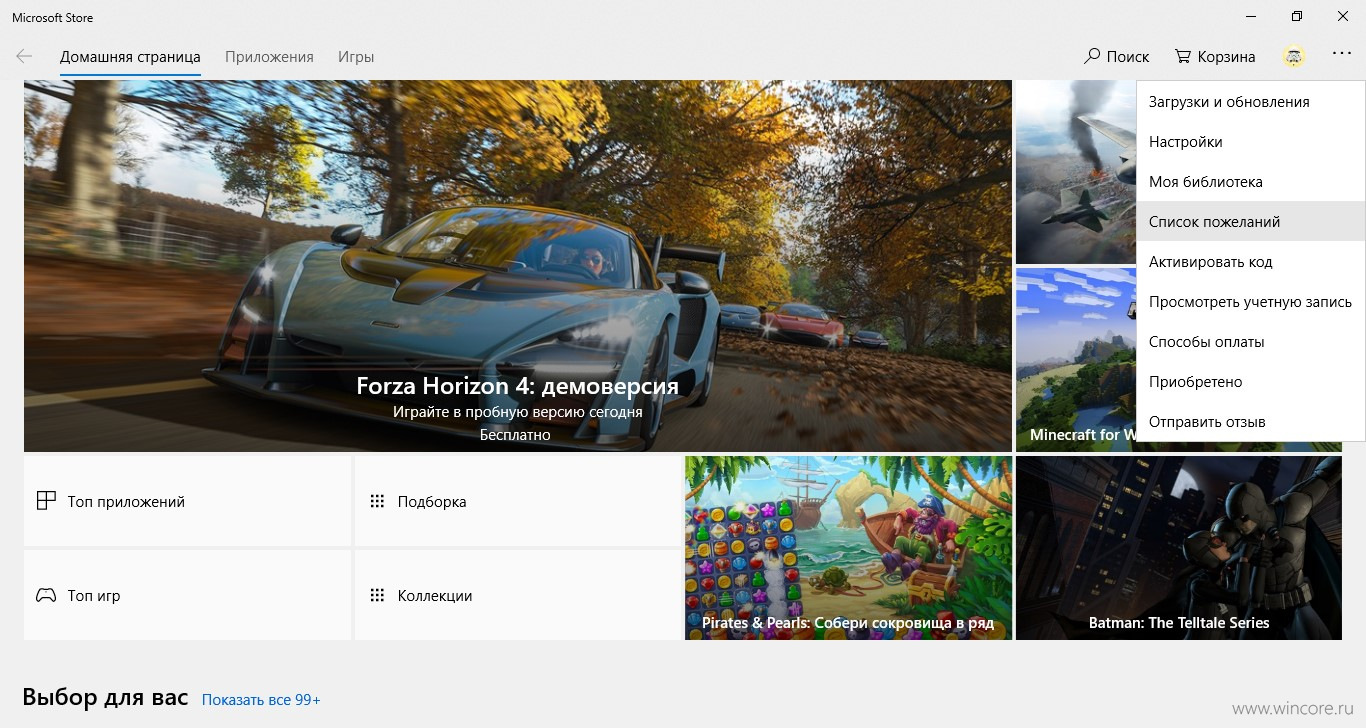Open the user account avatar
Image resolution: width=1366 pixels, height=728 pixels.
(x=1294, y=57)
